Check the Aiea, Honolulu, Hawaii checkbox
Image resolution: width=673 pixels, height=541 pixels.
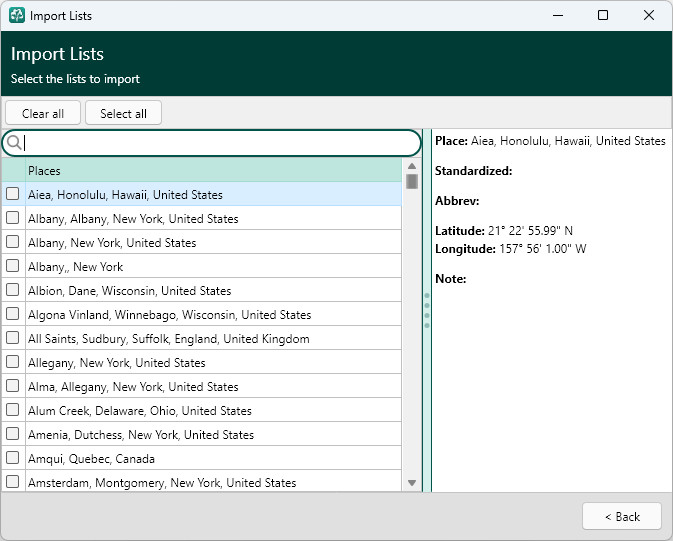[13, 194]
